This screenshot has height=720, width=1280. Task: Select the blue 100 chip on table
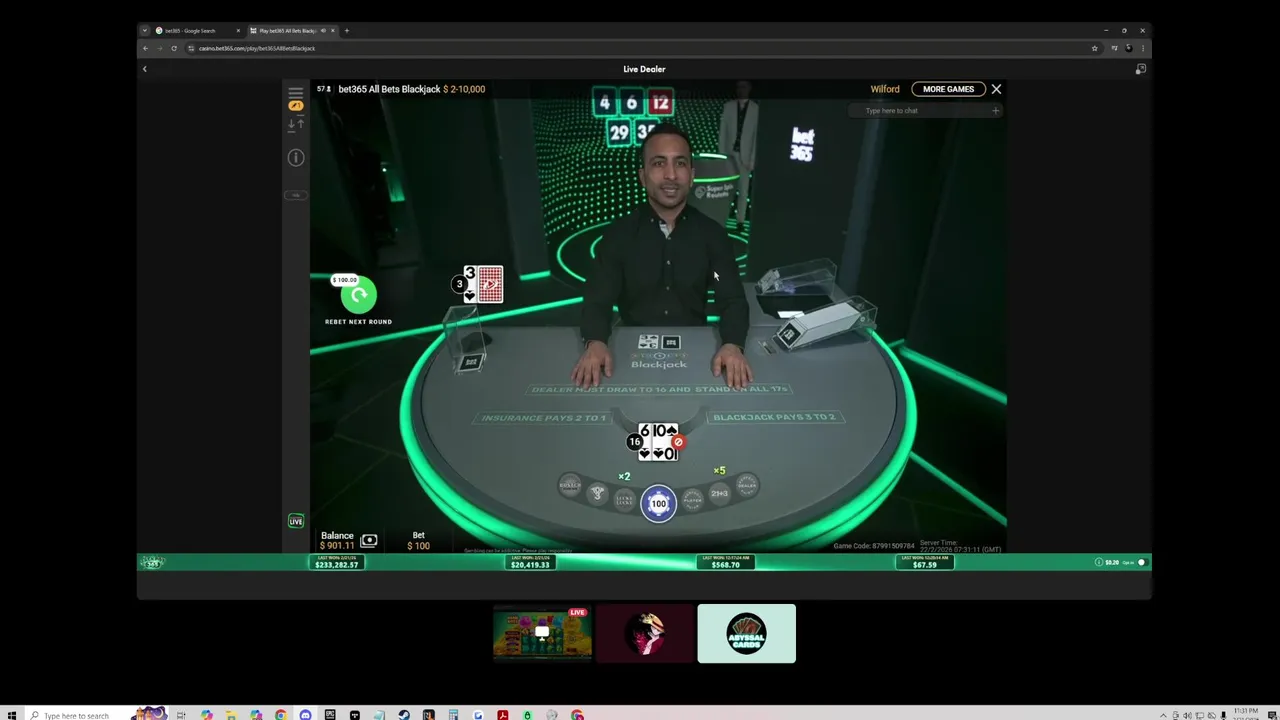(x=658, y=503)
